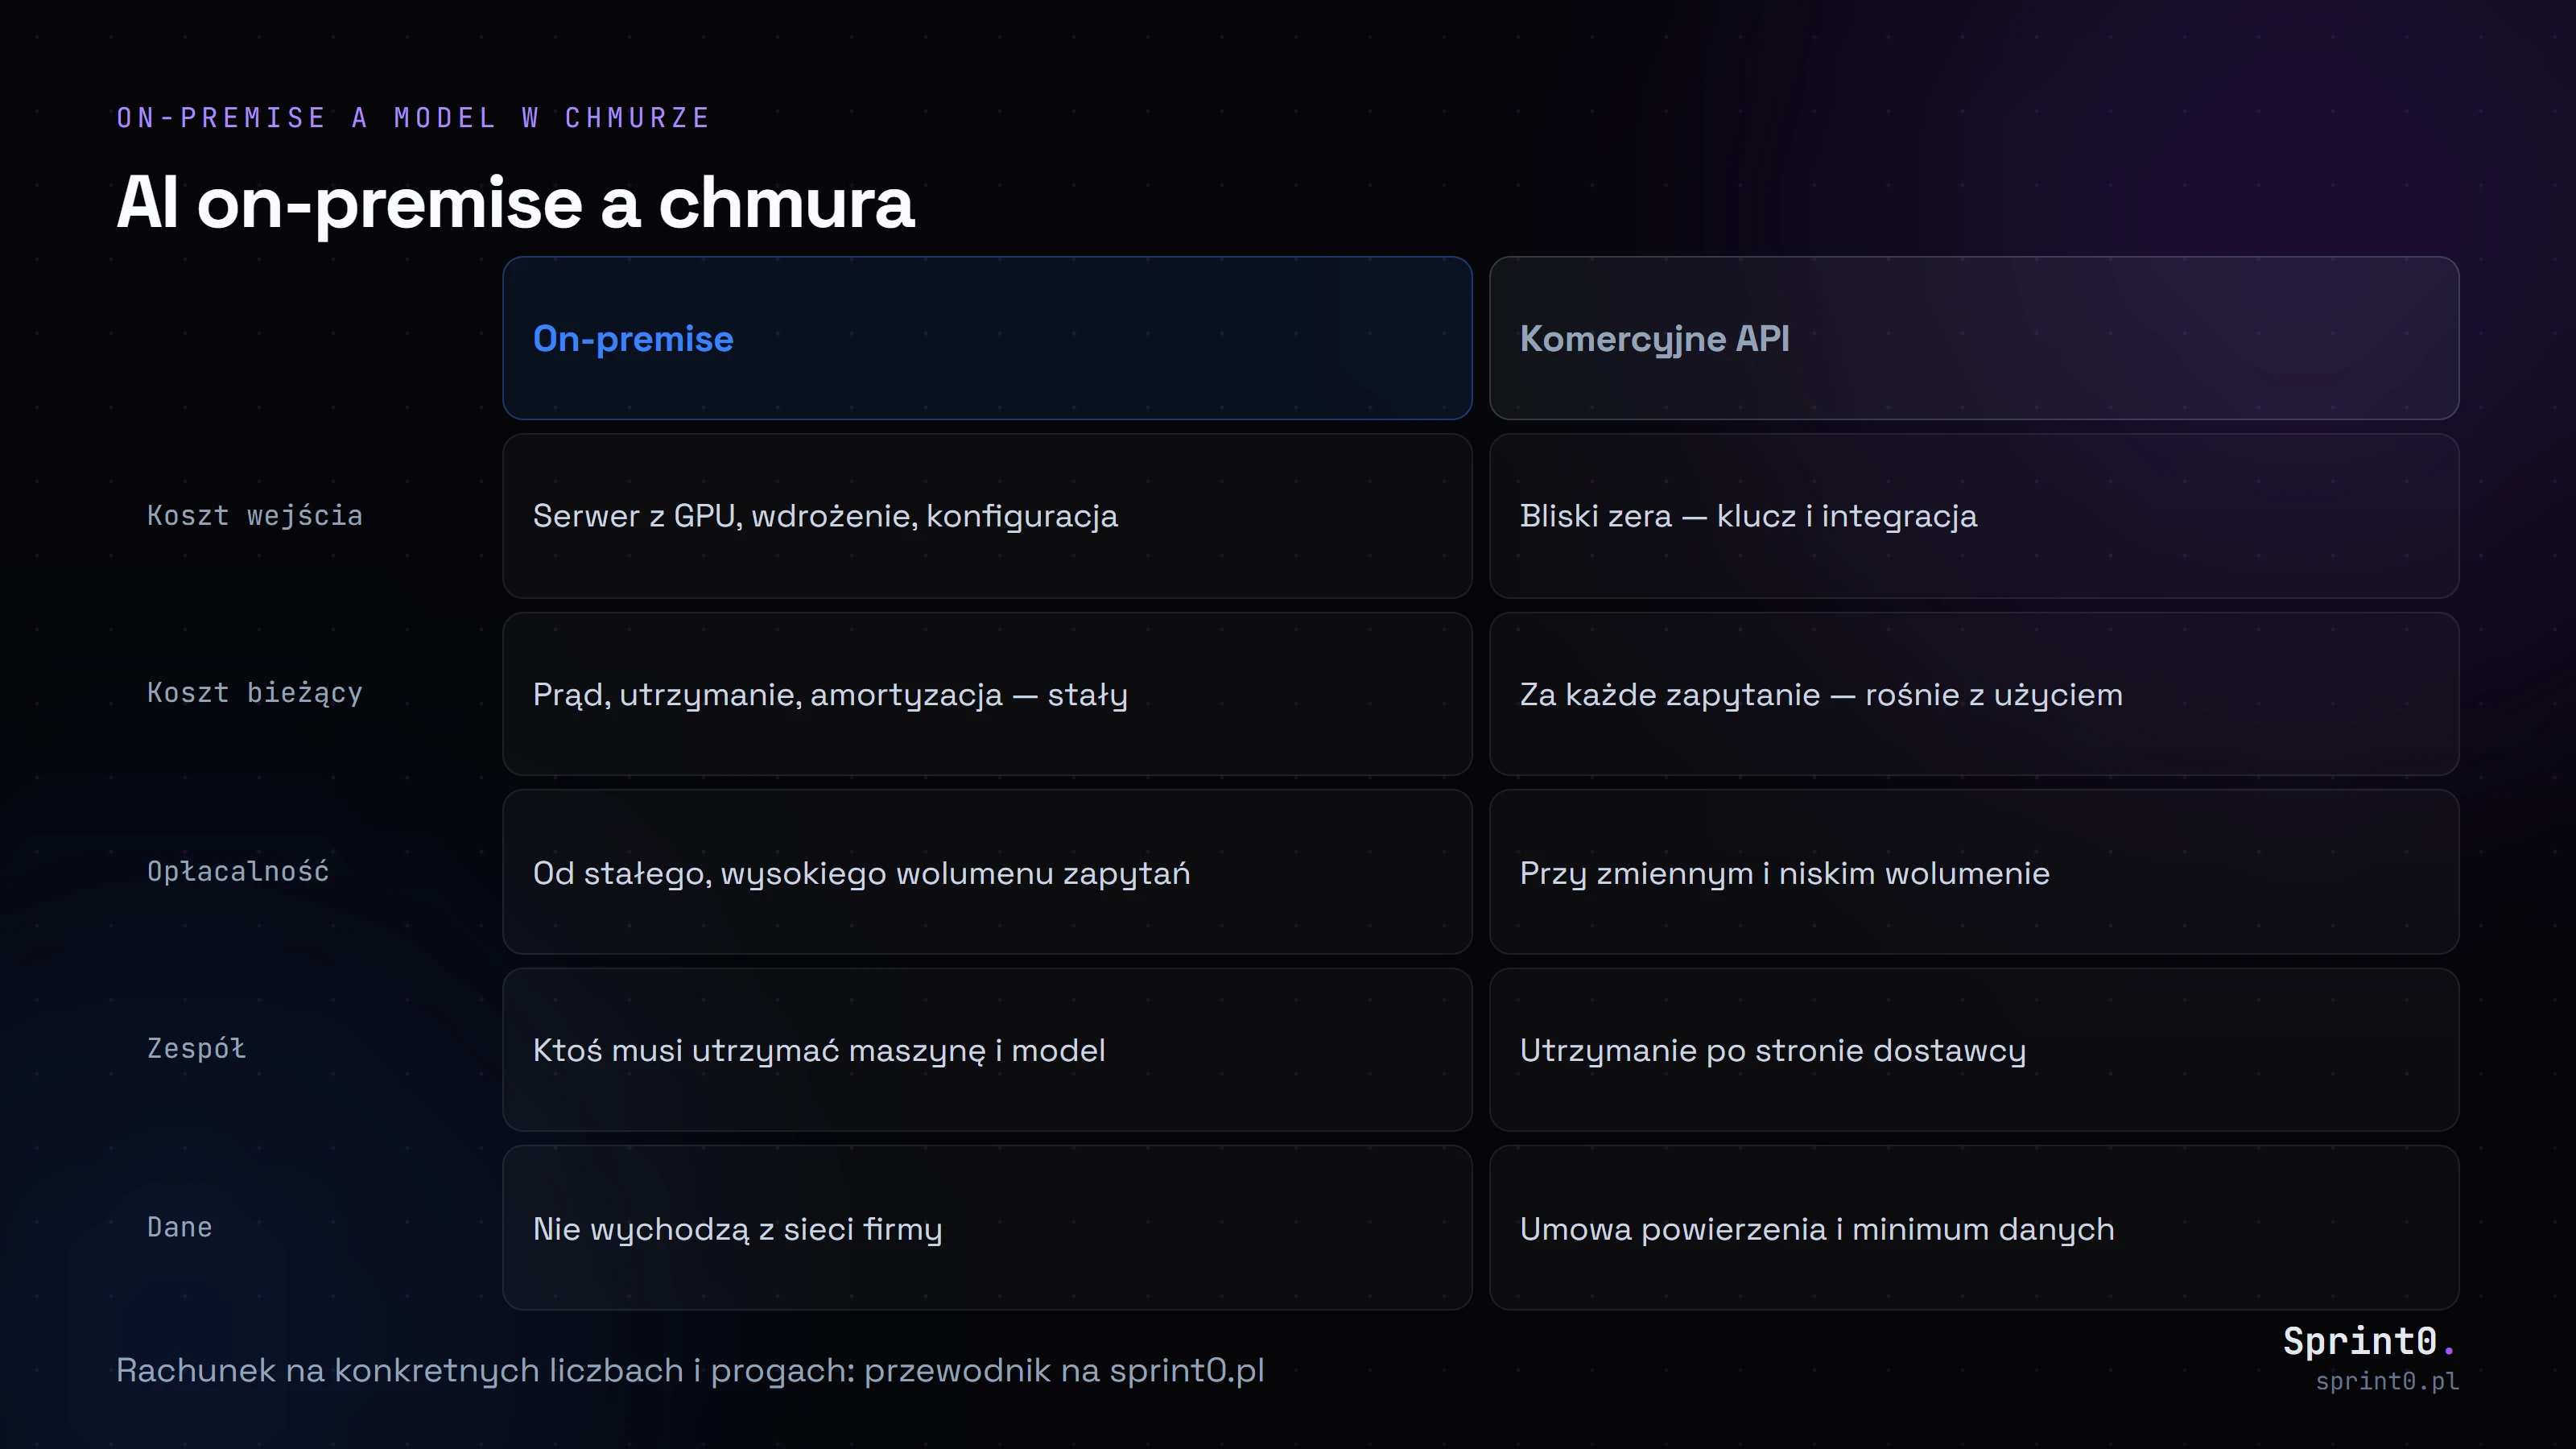2576x1449 pixels.
Task: Click cell 'Prąd, utrzymanie, amortyzacja — stały'
Action: click(987, 694)
